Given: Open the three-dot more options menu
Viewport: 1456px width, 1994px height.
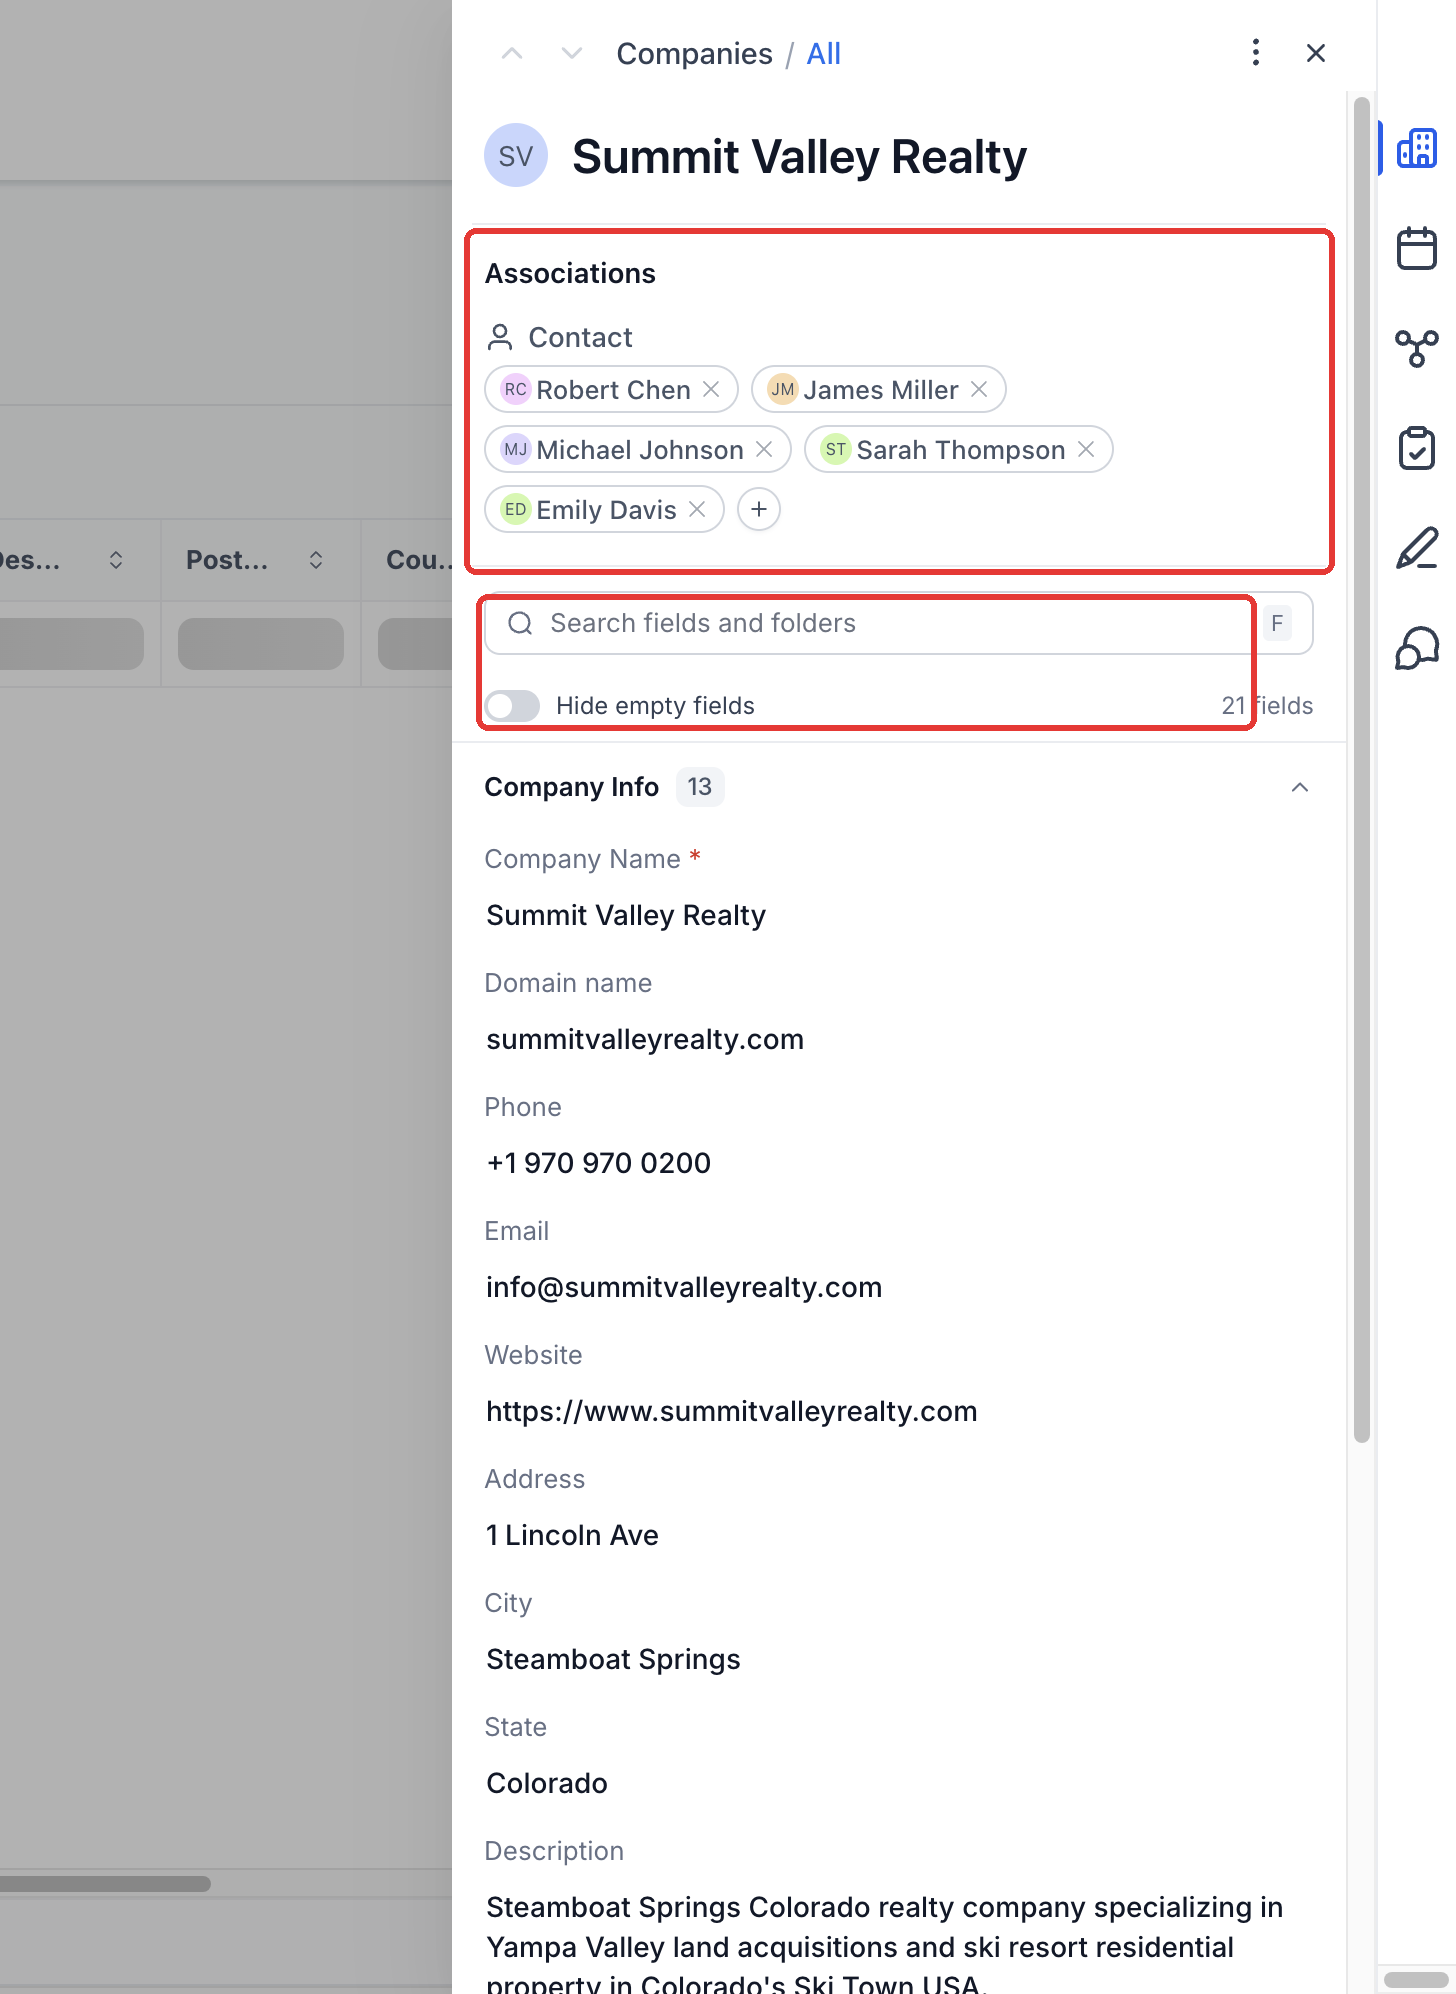Looking at the screenshot, I should pos(1256,53).
